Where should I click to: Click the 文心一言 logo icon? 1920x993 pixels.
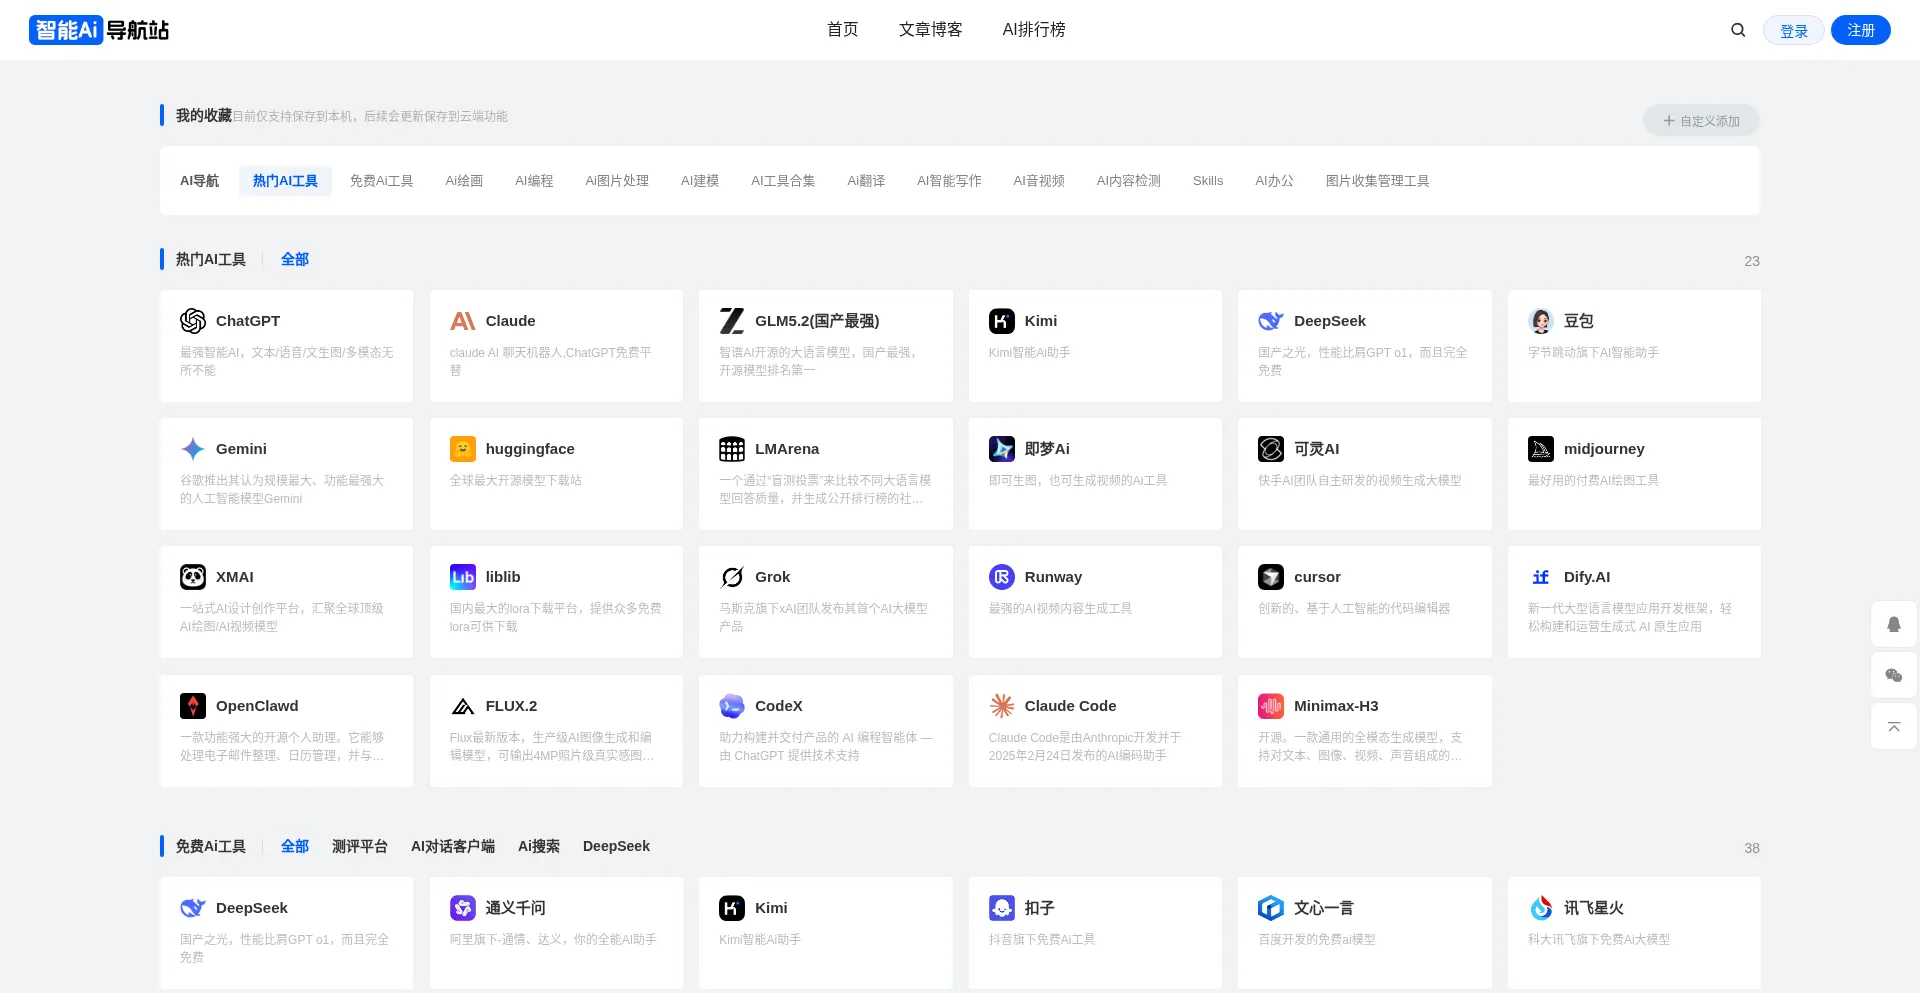pyautogui.click(x=1271, y=908)
